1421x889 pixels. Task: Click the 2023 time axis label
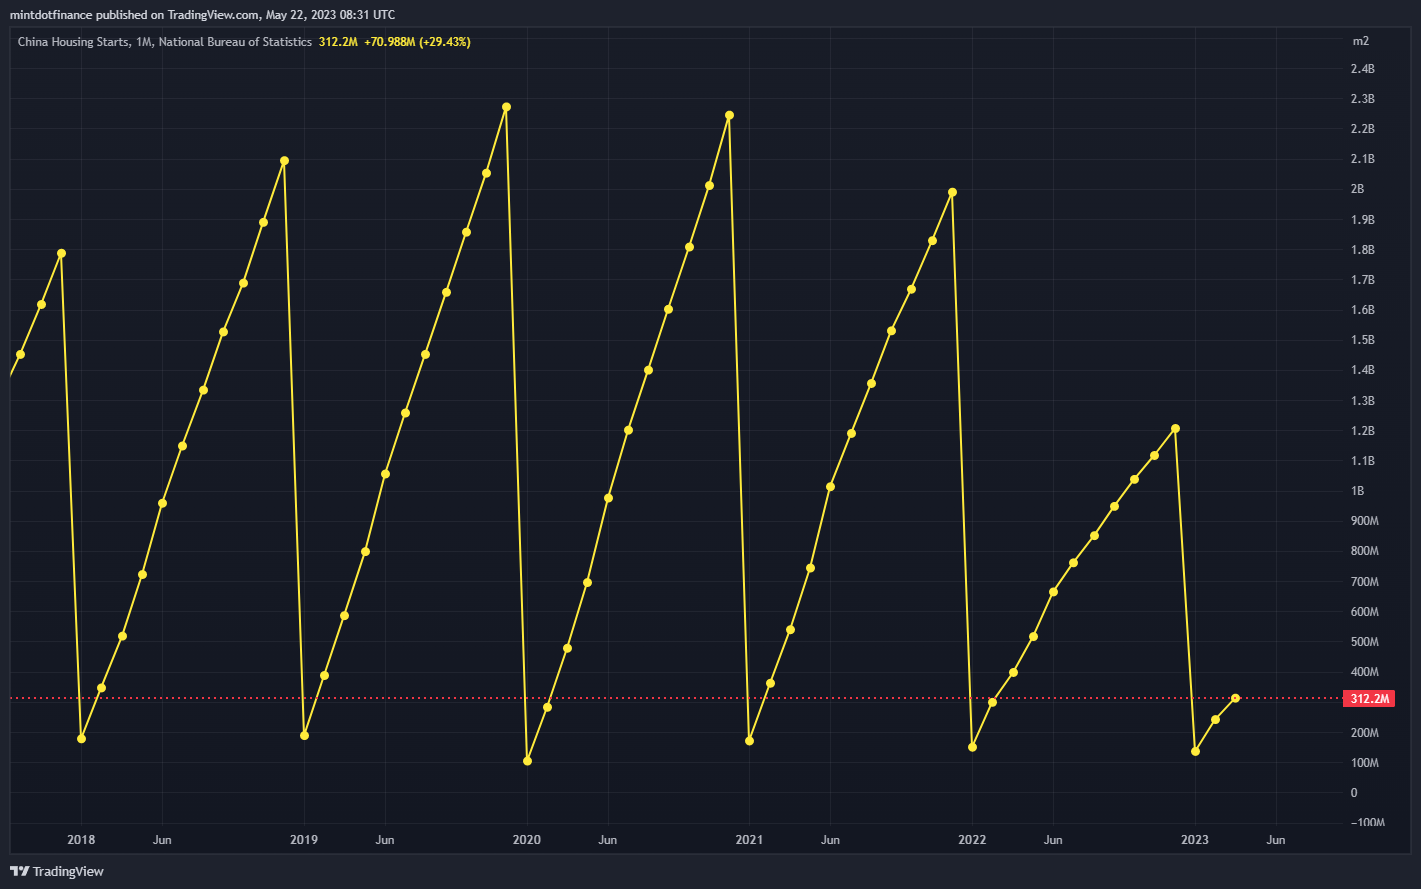(x=1195, y=840)
